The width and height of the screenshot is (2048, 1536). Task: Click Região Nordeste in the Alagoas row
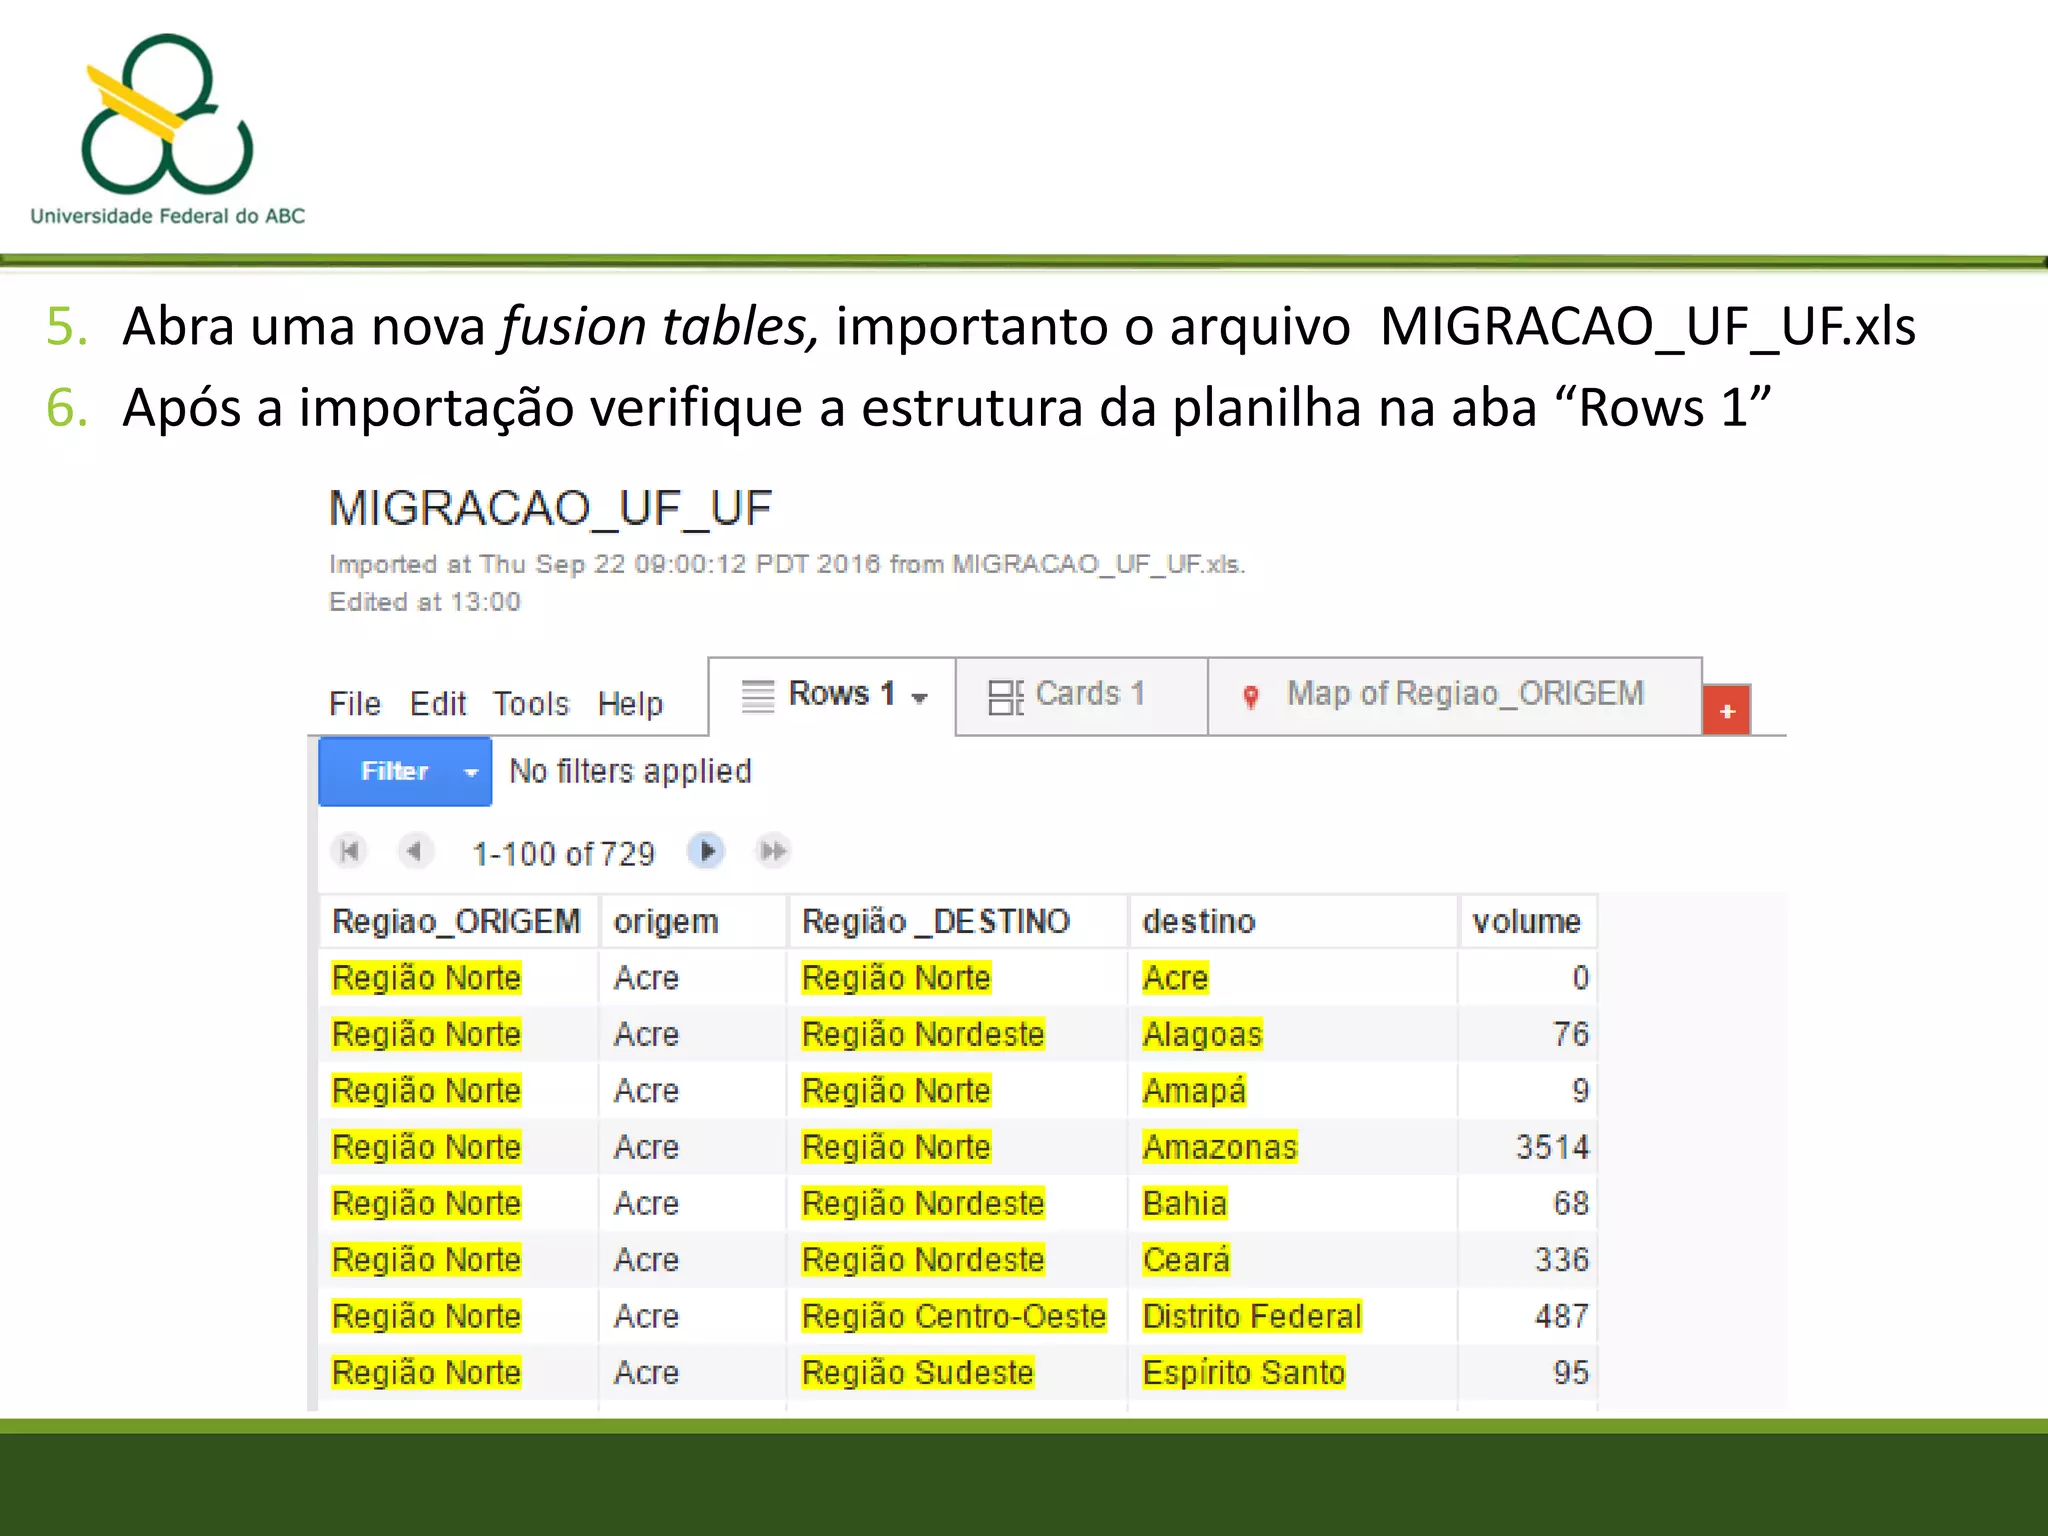click(x=923, y=1034)
